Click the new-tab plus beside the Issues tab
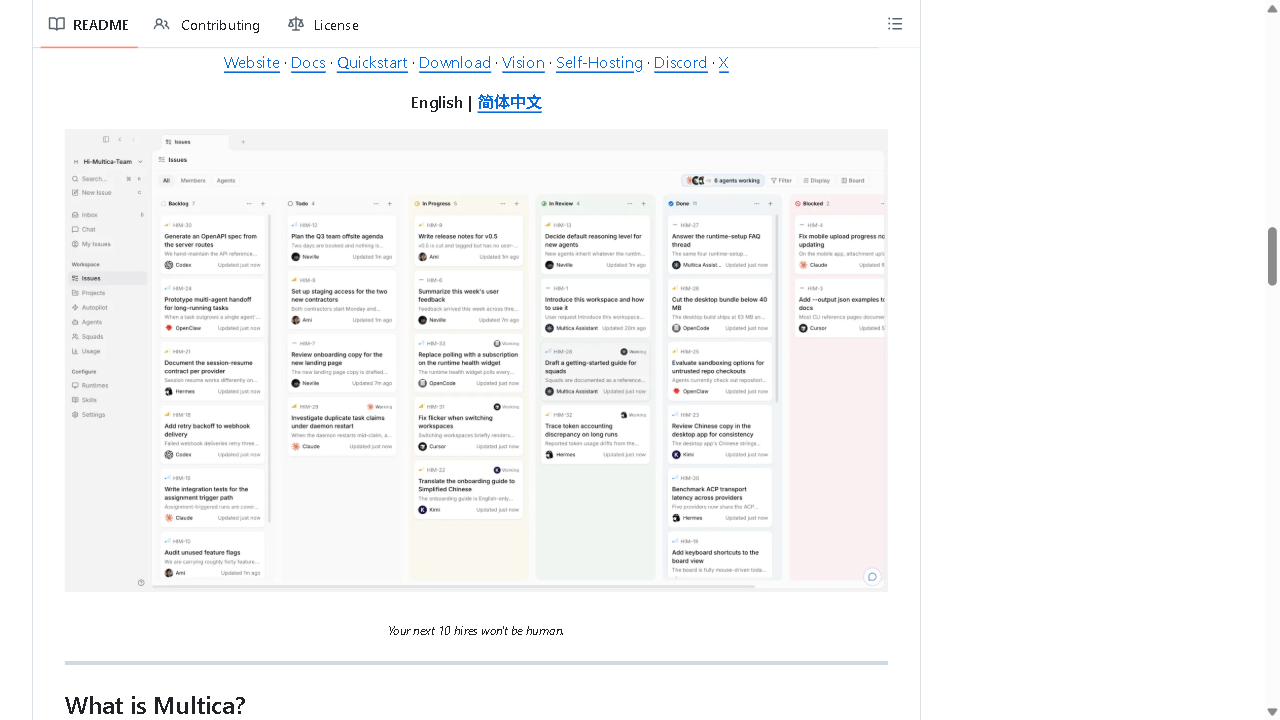This screenshot has height=720, width=1280. (243, 142)
